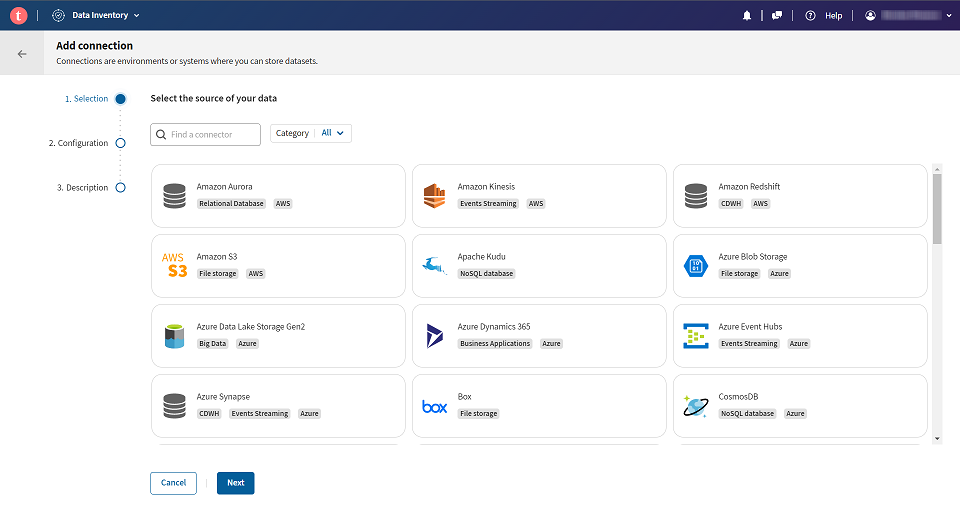Expand the user account menu
This screenshot has width=960, height=506.
(x=907, y=16)
